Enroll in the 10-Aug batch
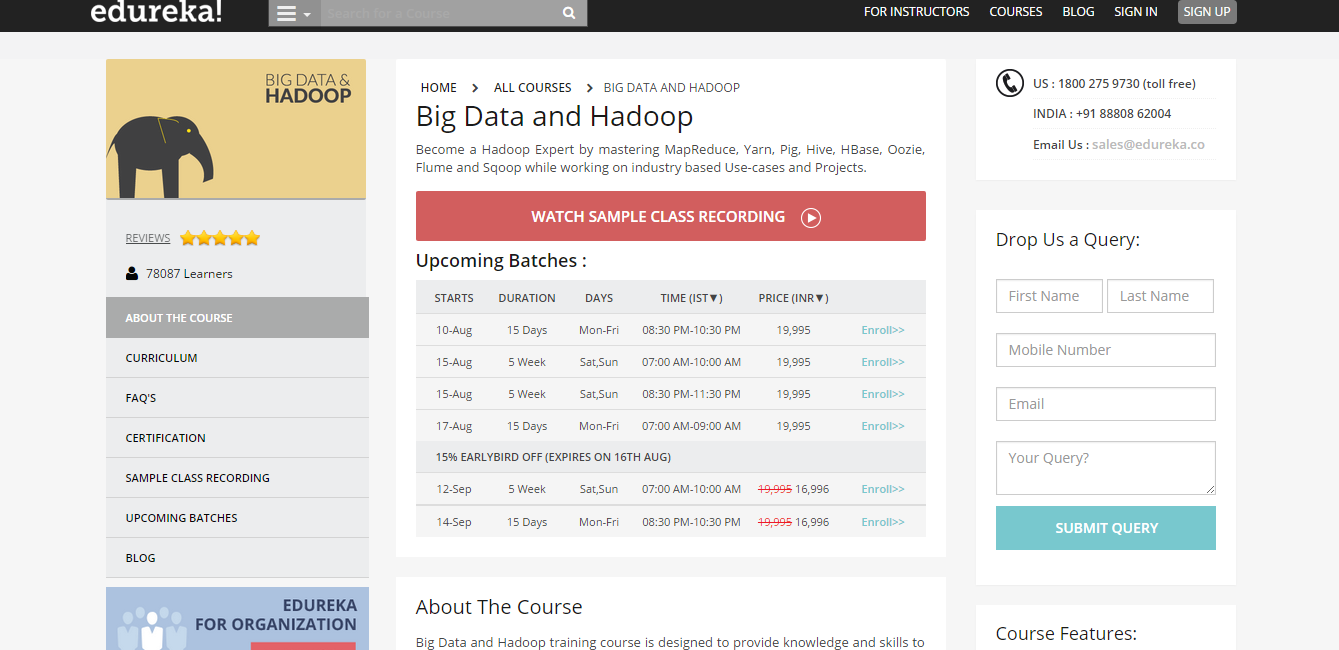The image size is (1339, 650). (x=883, y=330)
